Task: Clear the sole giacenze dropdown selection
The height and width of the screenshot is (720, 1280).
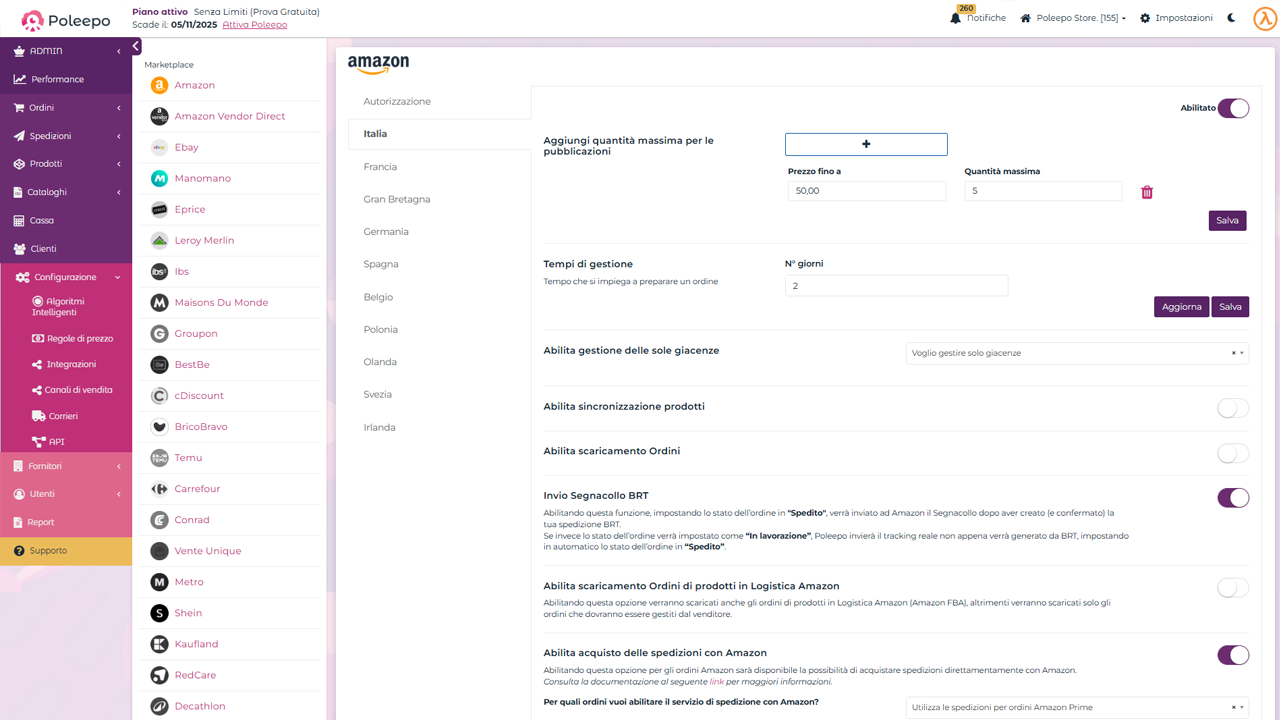Action: pos(1233,353)
